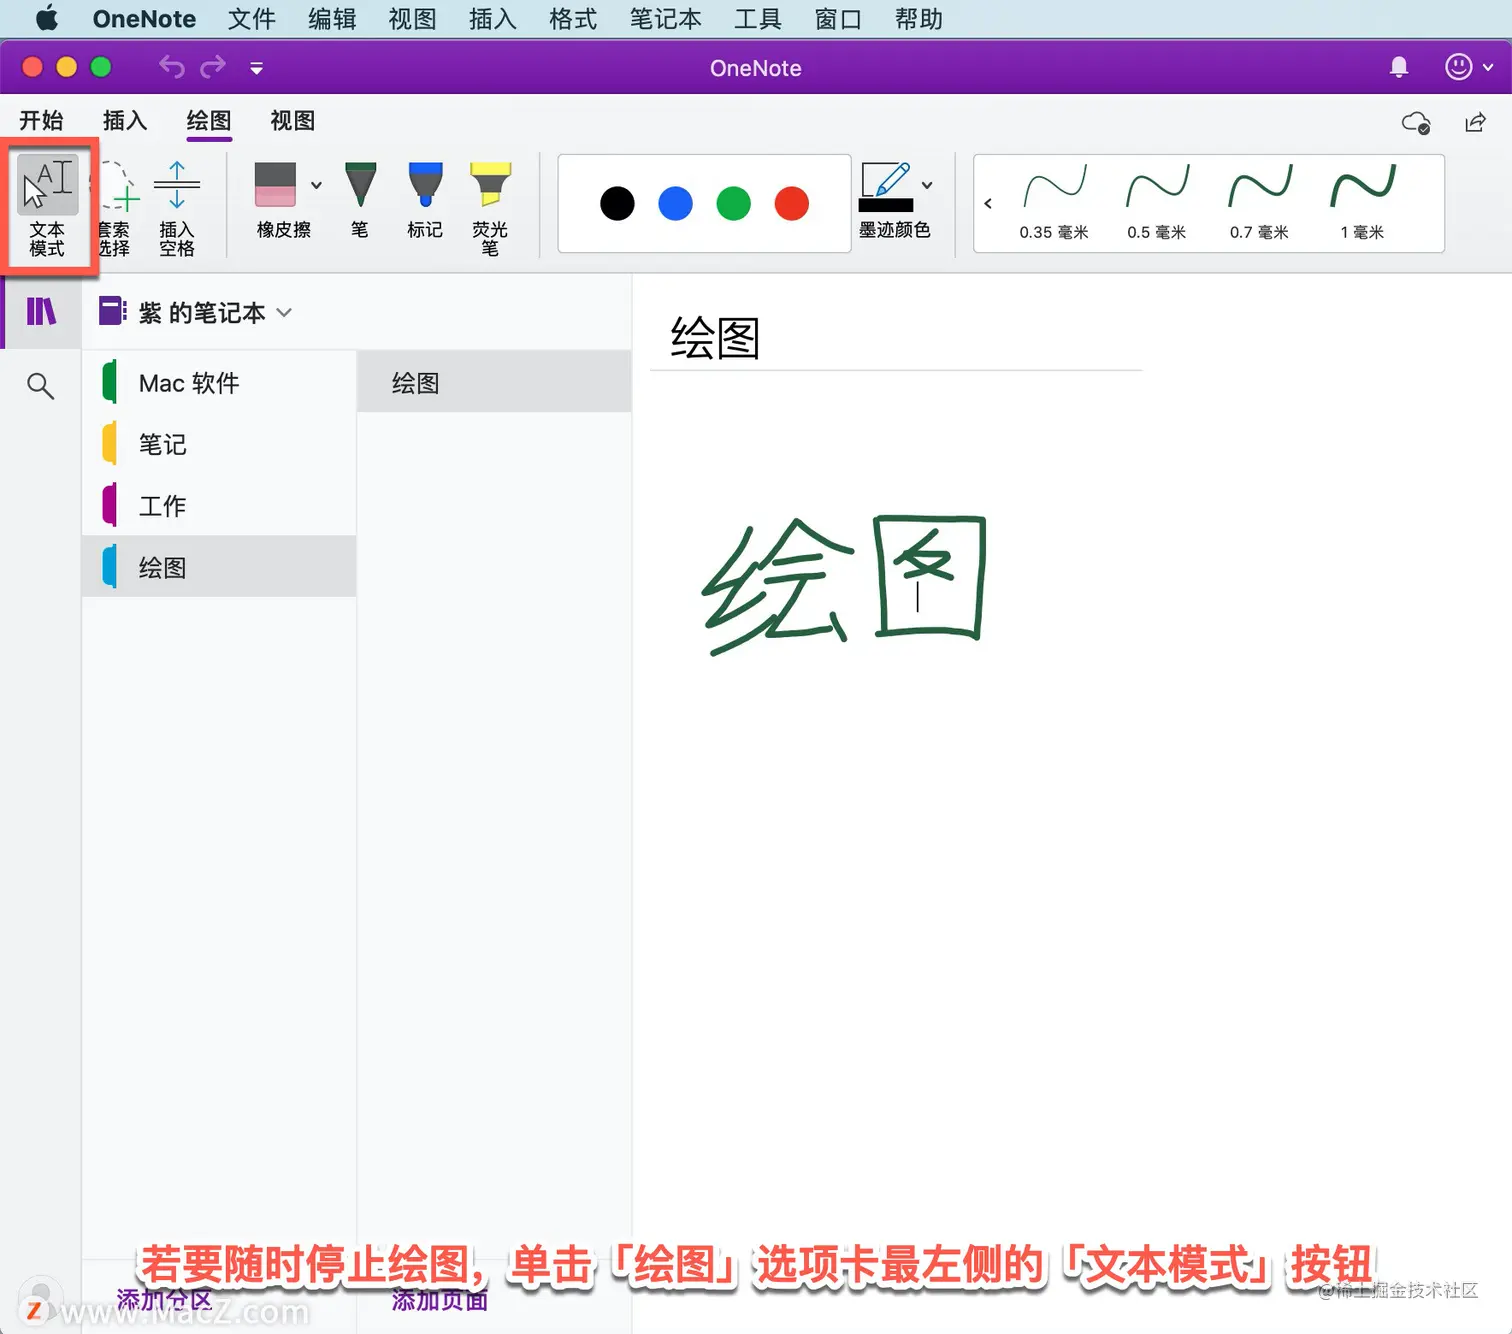Click the Undo arrow in title bar

pos(172,67)
